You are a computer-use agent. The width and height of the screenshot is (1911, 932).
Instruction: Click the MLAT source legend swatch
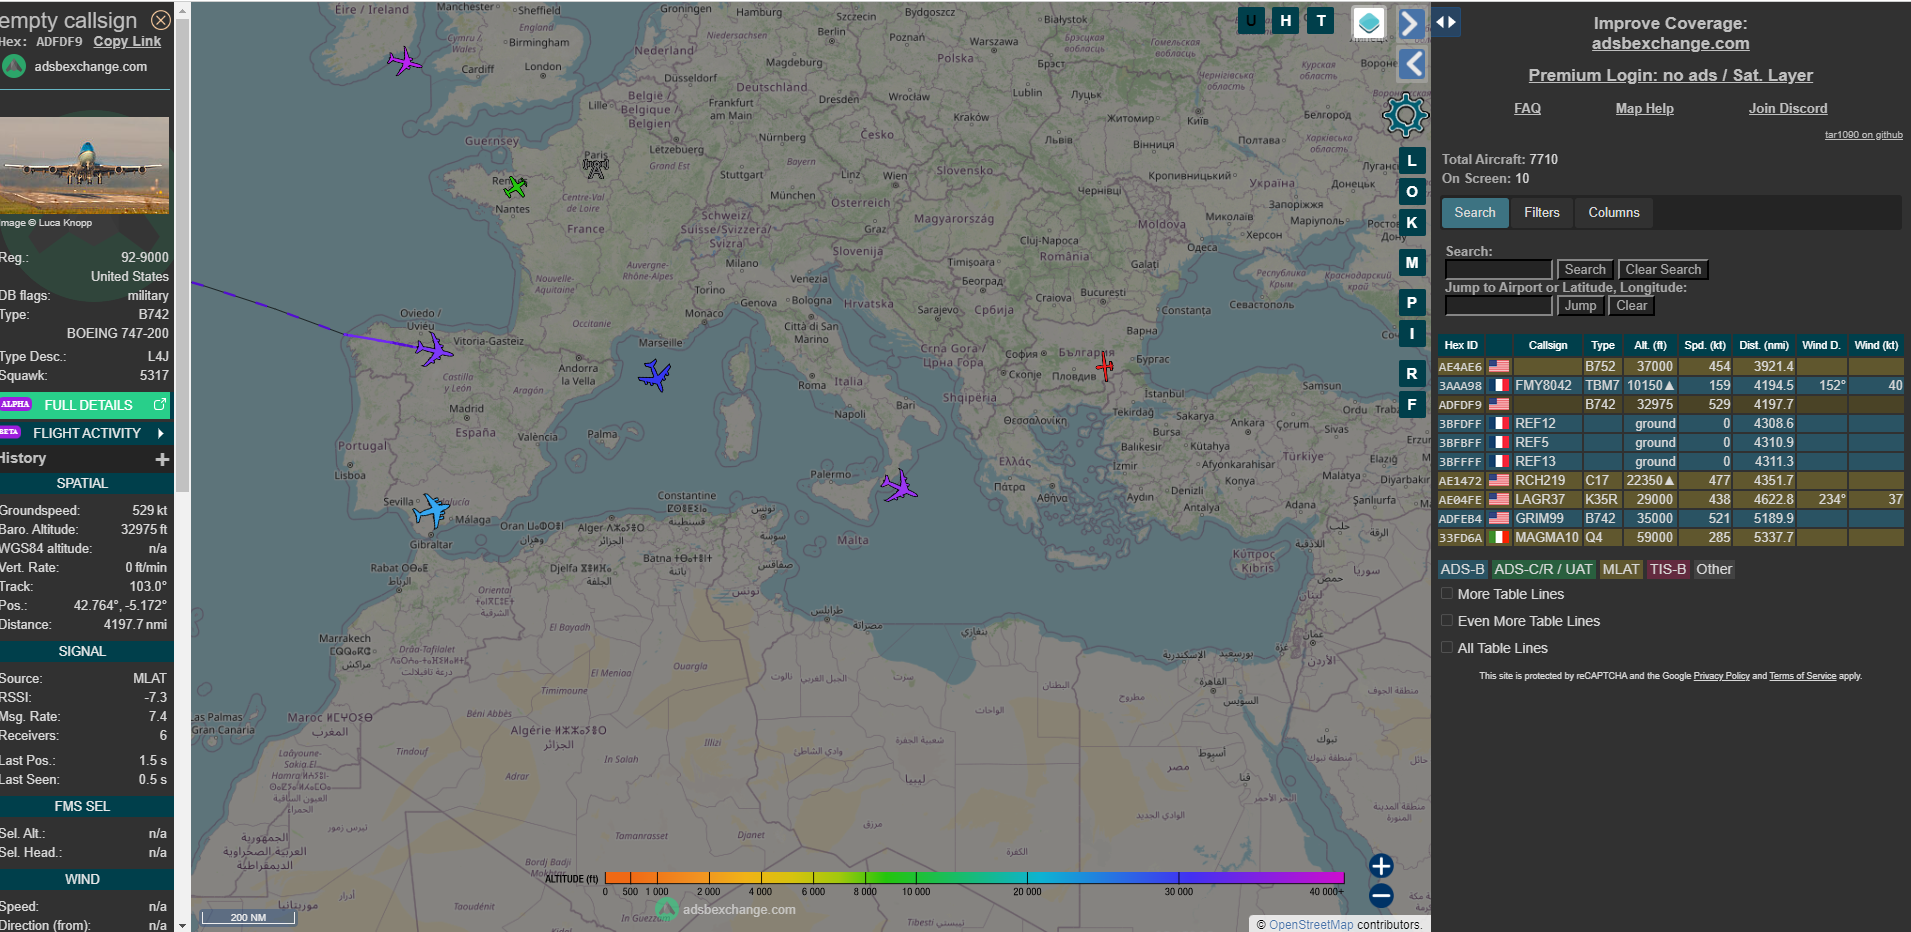click(1621, 569)
